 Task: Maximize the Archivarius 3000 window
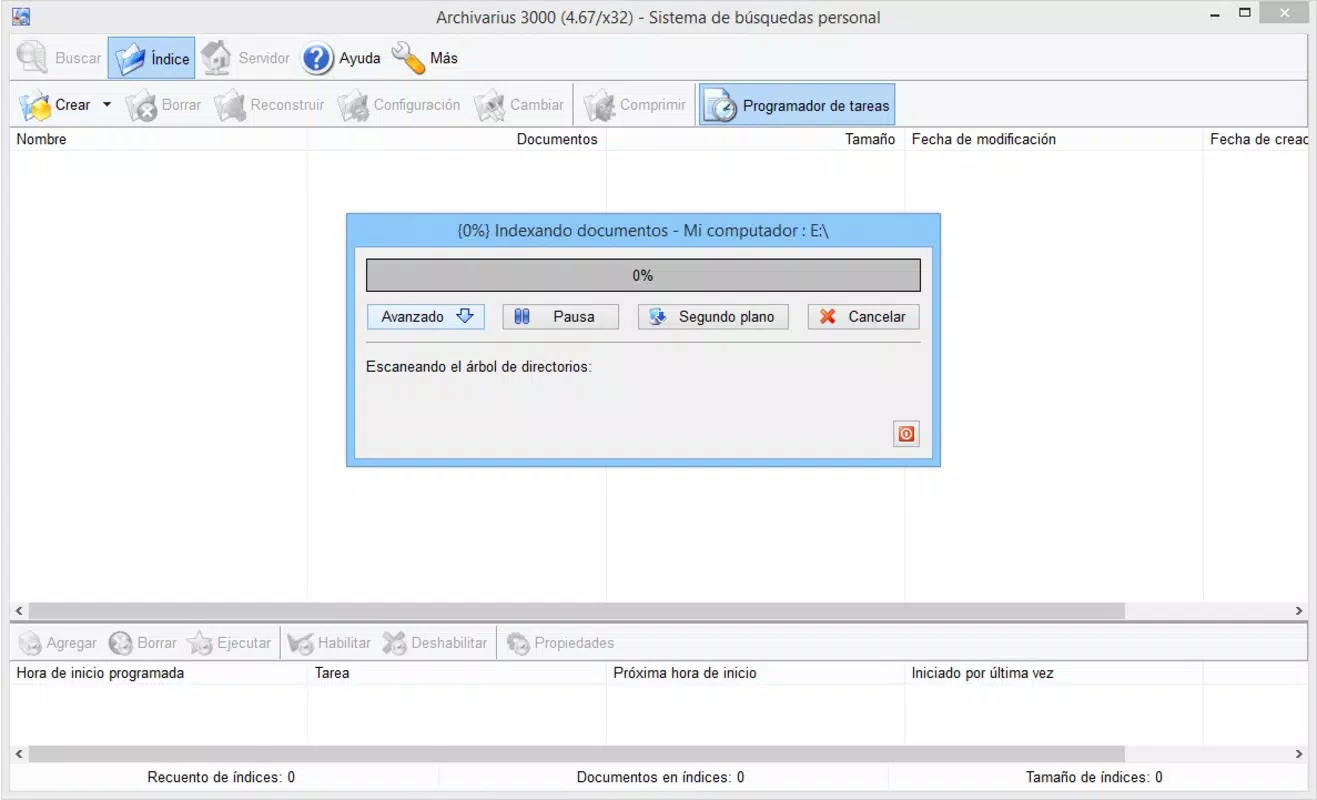(1244, 13)
